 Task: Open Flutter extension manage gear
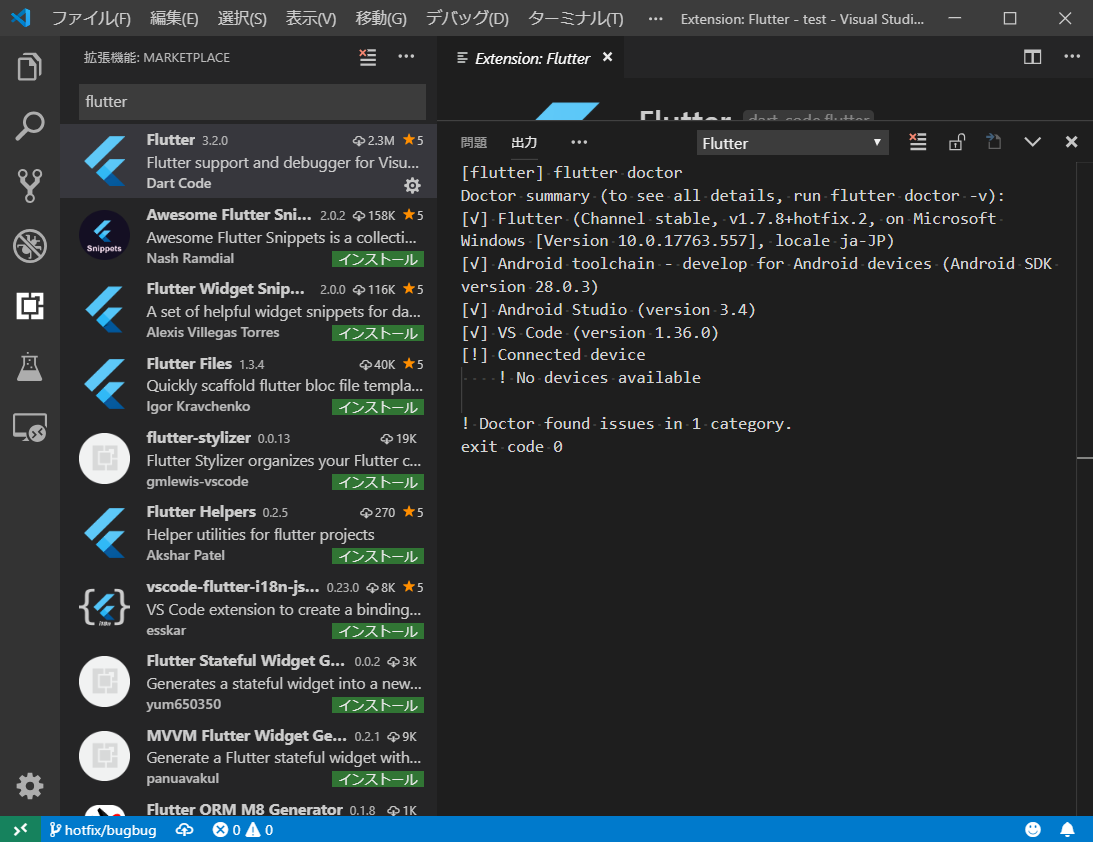pos(412,185)
